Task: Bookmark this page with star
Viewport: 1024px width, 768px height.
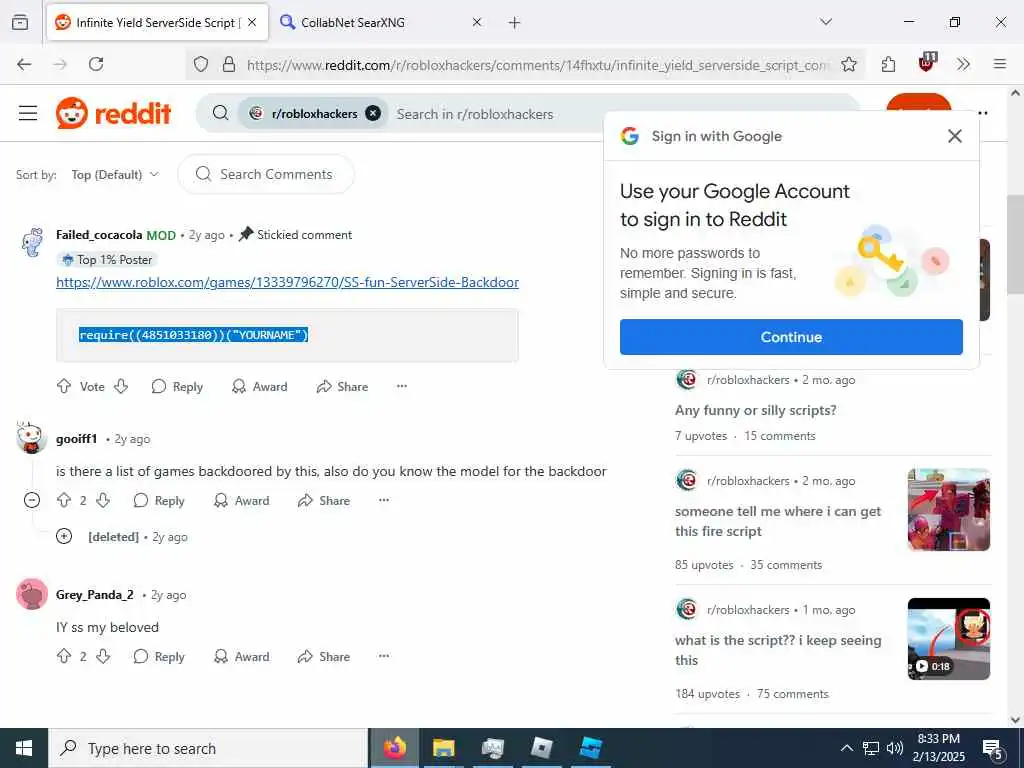Action: point(848,64)
